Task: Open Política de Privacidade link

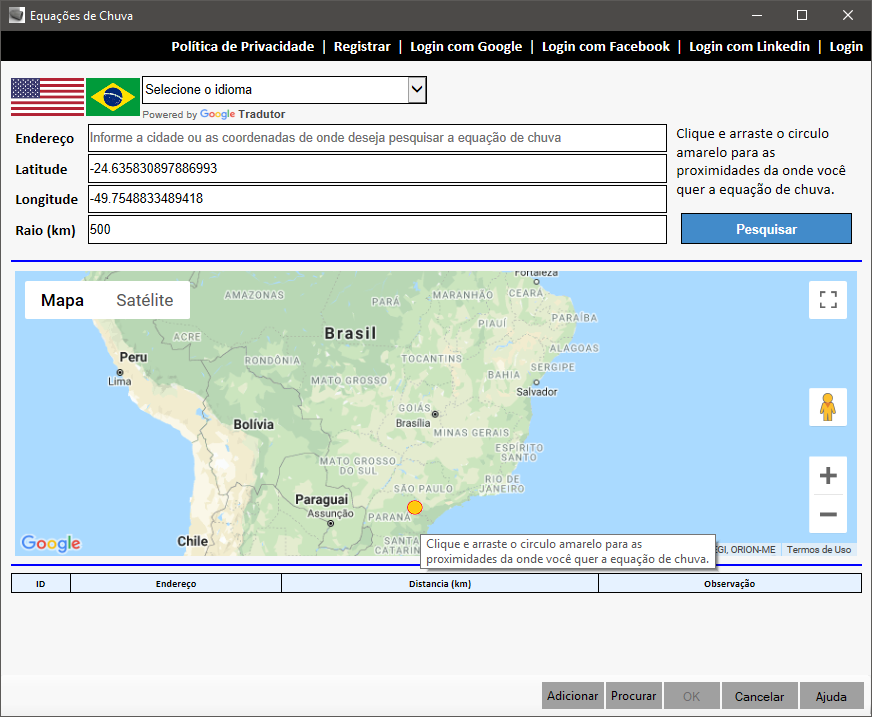Action: coord(242,46)
